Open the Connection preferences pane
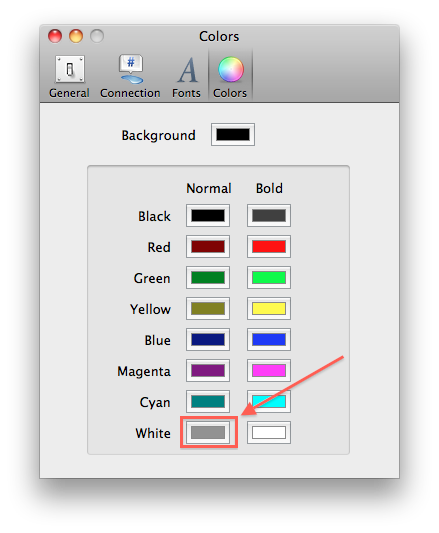The image size is (439, 533). [x=130, y=77]
